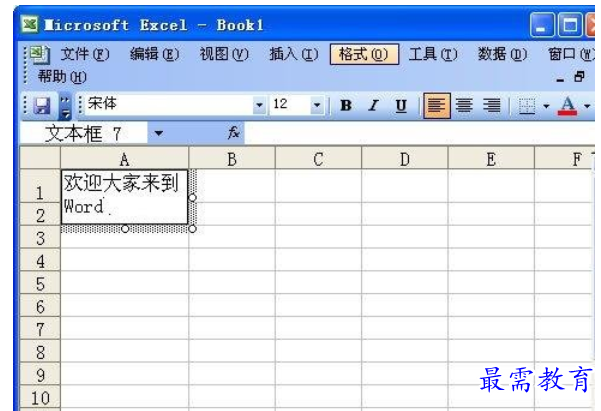Image resolution: width=601 pixels, height=411 pixels.
Task: Open the Borders dropdown arrow
Action: pos(546,106)
